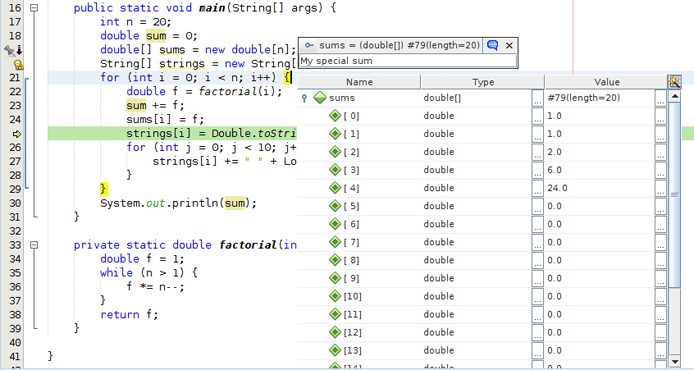Open type editor '...' in row [ 1]
This screenshot has height=370, width=694.
pyautogui.click(x=537, y=134)
